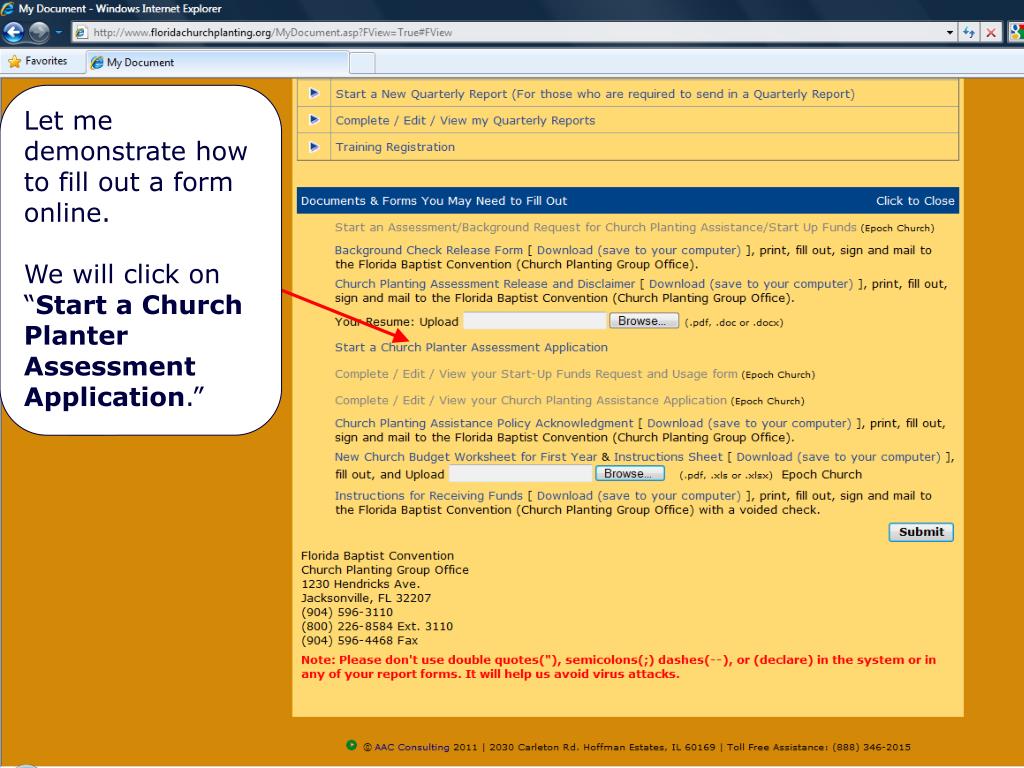Screen dimensions: 1024x768
Task: Click the resume upload file path field
Action: [x=535, y=321]
